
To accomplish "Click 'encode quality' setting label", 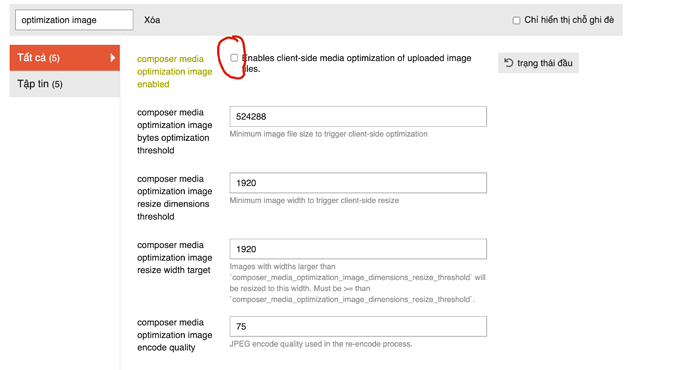I will coord(175,335).
